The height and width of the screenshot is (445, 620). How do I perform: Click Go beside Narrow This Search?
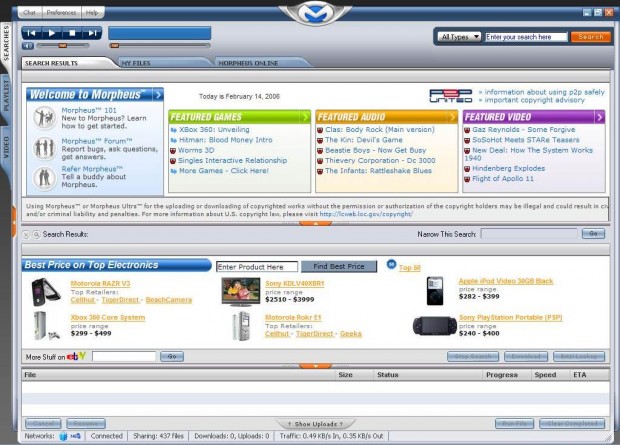click(593, 234)
